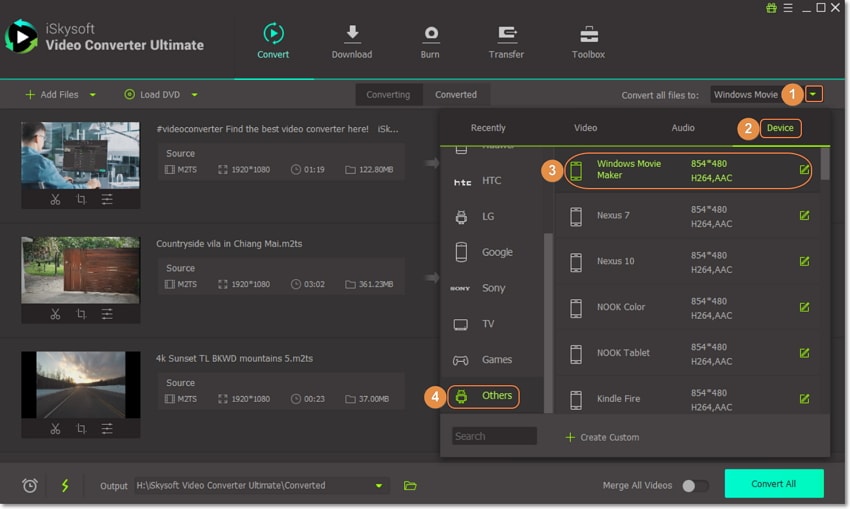
Task: Click the gift icon in title bar
Action: pos(771,8)
